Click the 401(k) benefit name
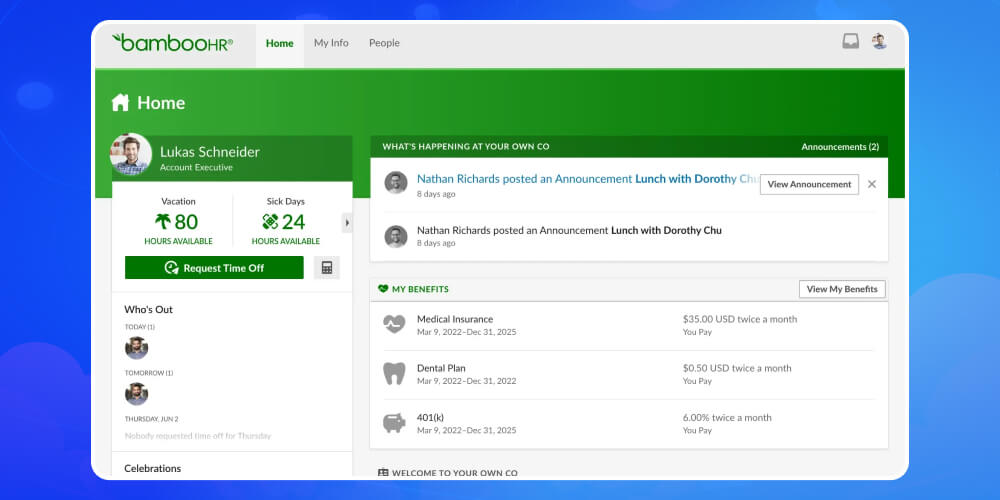The width and height of the screenshot is (1000, 500). (430, 417)
